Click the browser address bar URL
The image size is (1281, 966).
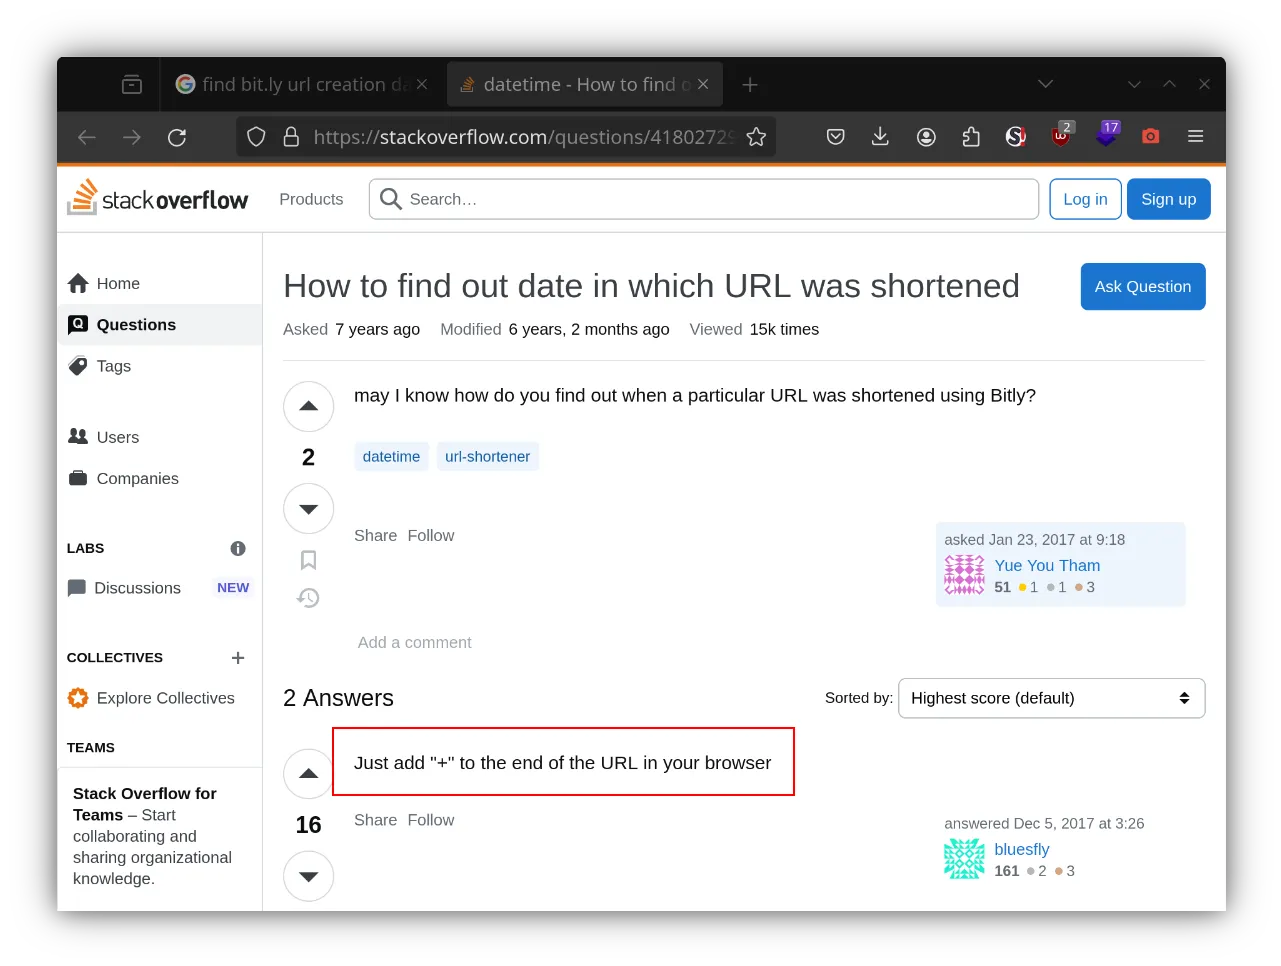click(x=523, y=137)
